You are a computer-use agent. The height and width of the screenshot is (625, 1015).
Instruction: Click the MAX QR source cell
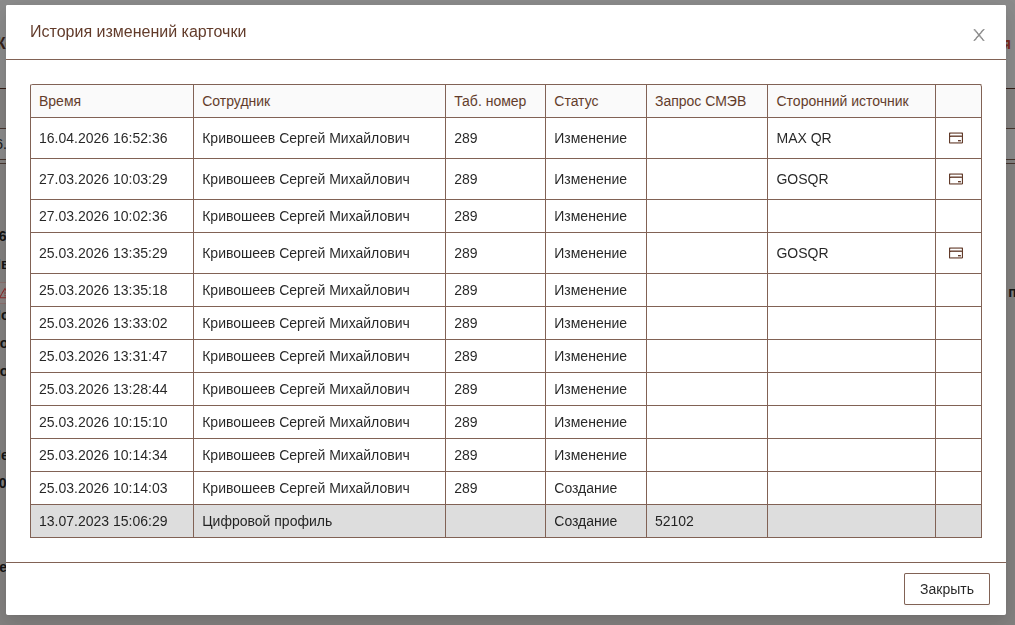pos(804,138)
